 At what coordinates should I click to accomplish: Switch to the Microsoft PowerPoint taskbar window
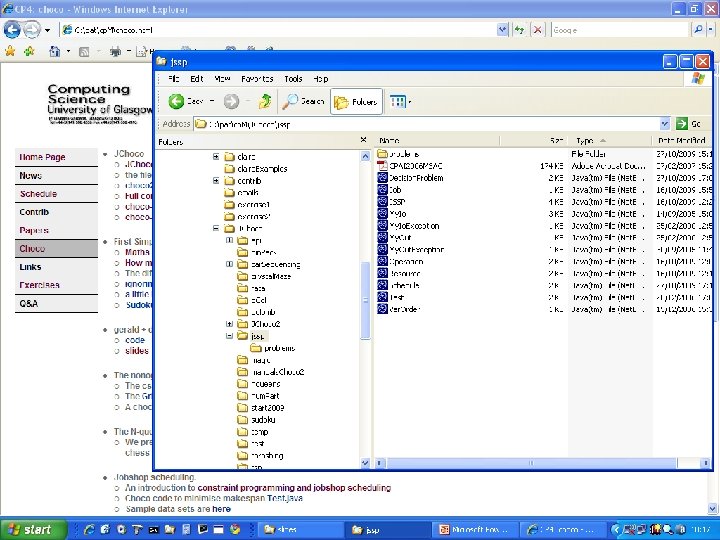coord(477,529)
